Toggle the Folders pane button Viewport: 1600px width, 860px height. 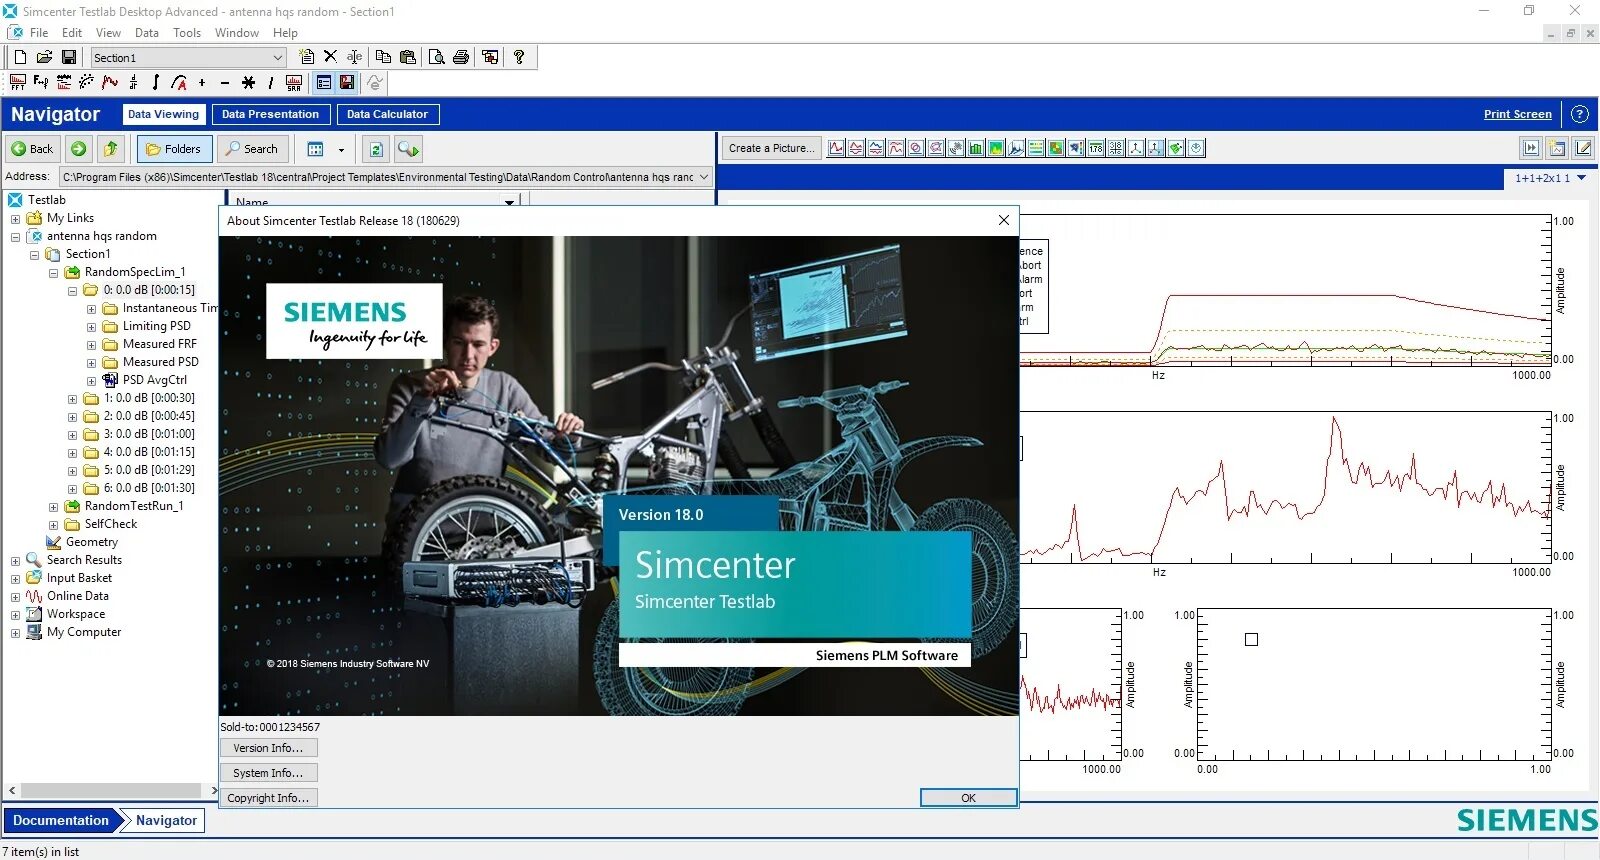(x=174, y=149)
